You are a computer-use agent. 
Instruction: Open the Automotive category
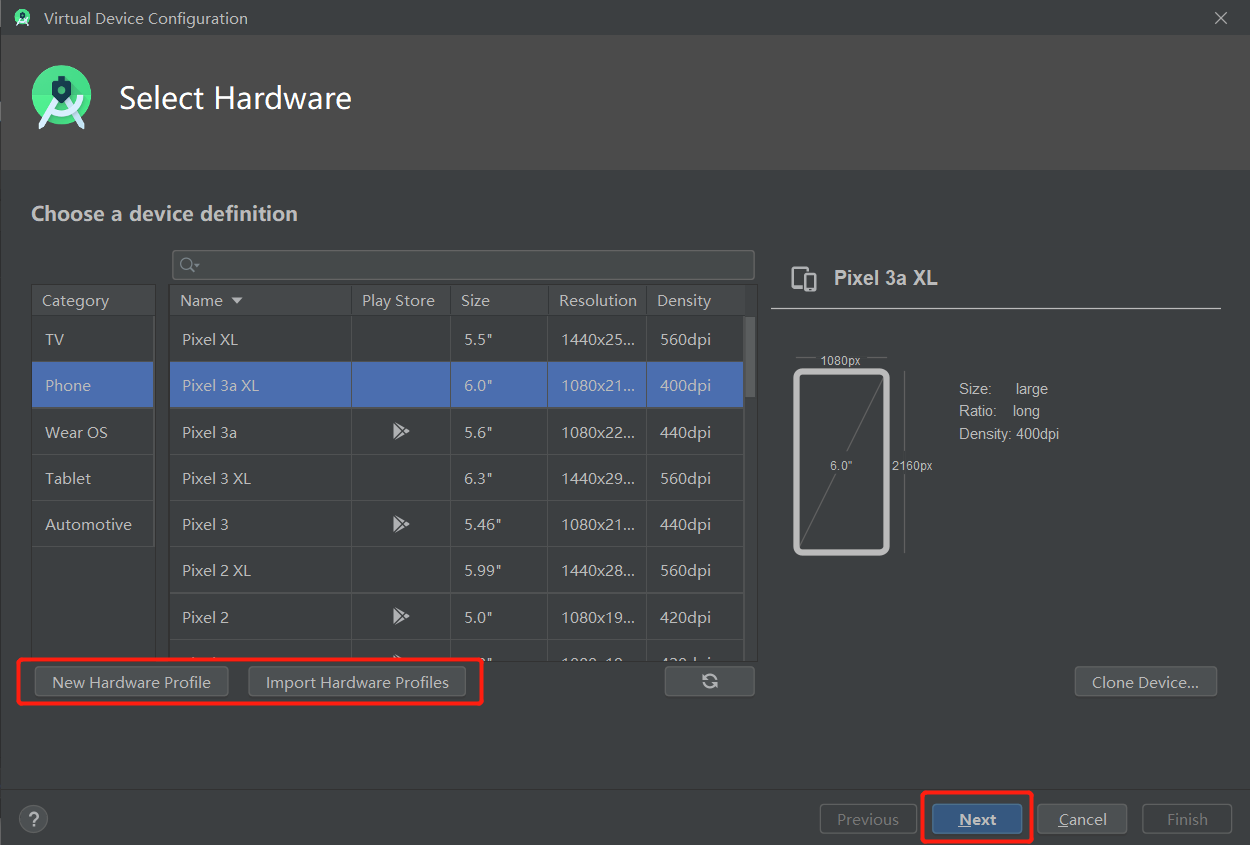(93, 524)
